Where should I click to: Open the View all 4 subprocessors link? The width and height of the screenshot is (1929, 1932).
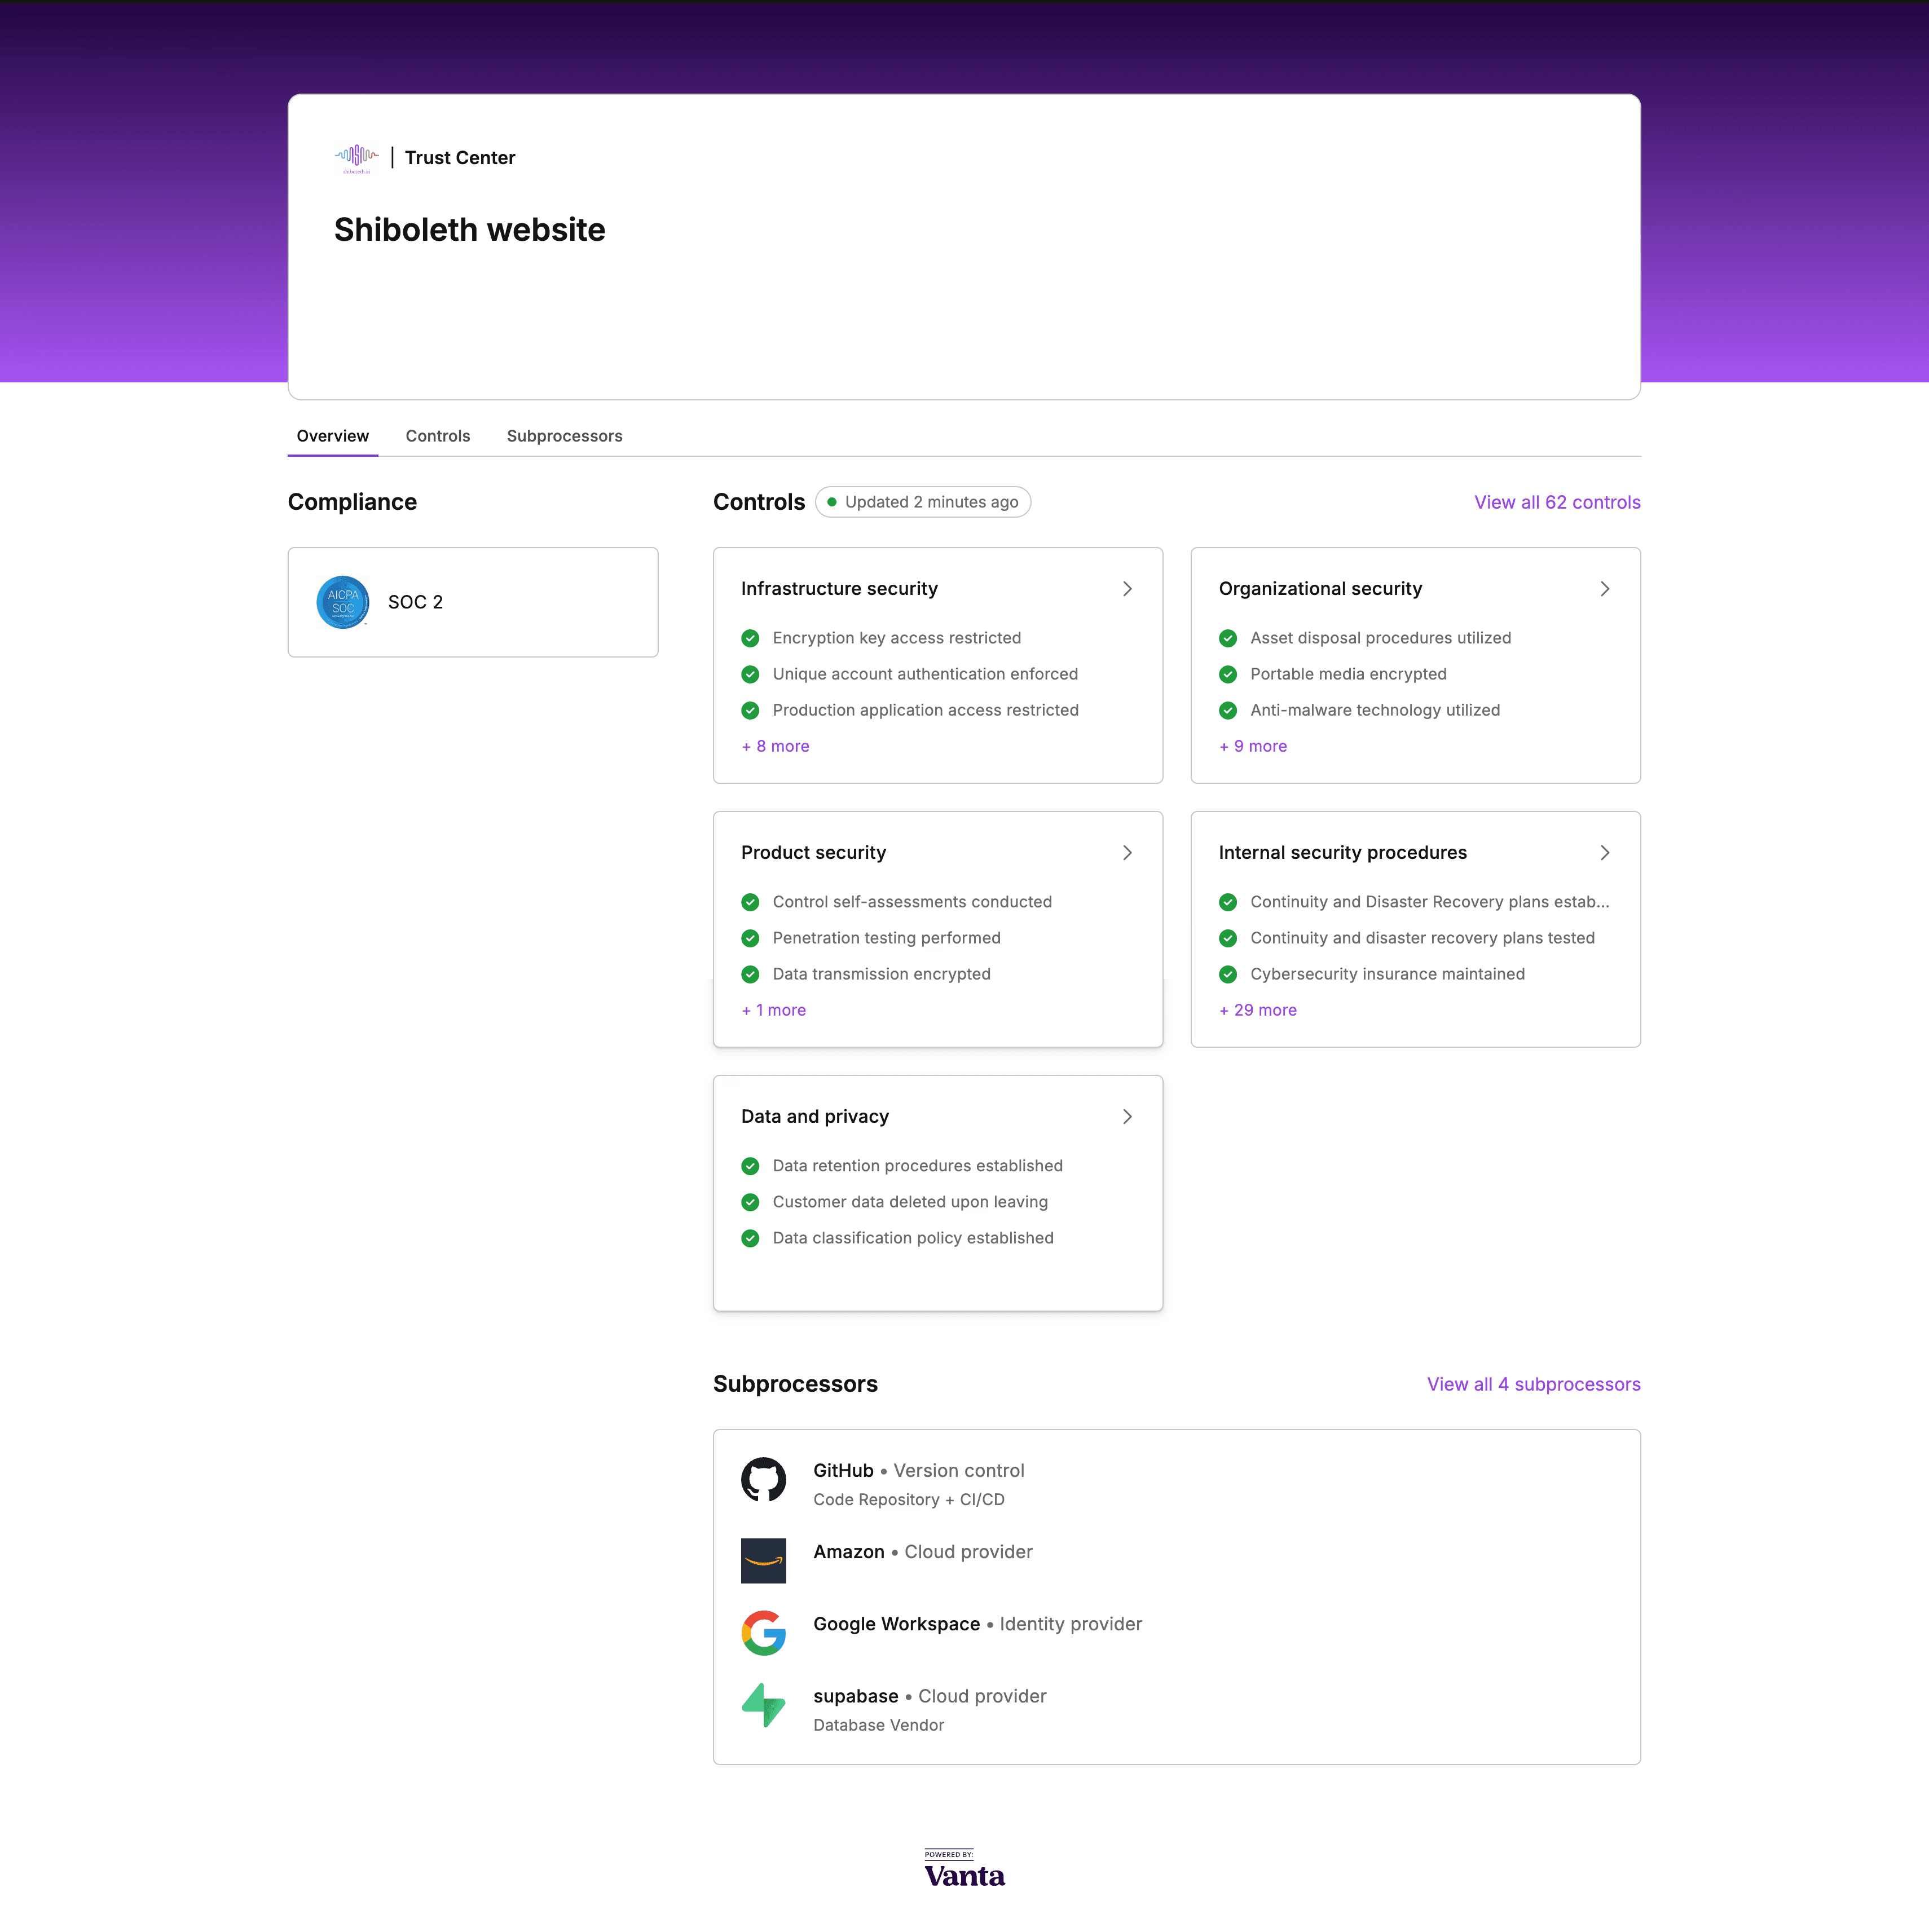(1533, 1384)
